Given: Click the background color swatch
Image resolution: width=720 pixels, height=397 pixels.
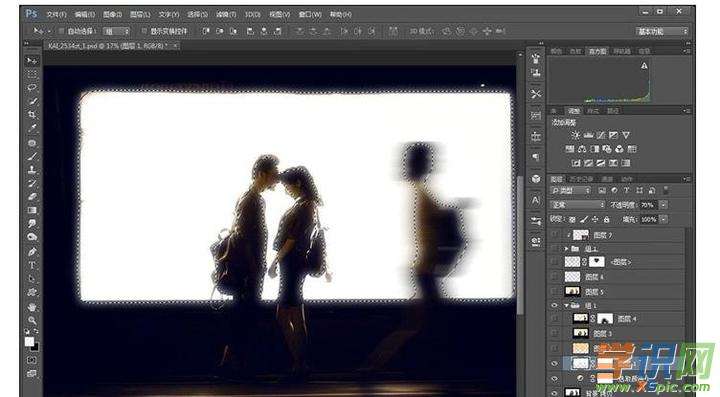Looking at the screenshot, I should (x=35, y=347).
